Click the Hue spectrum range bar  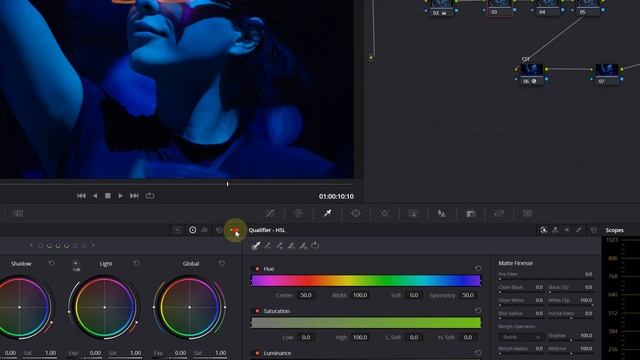pos(366,280)
